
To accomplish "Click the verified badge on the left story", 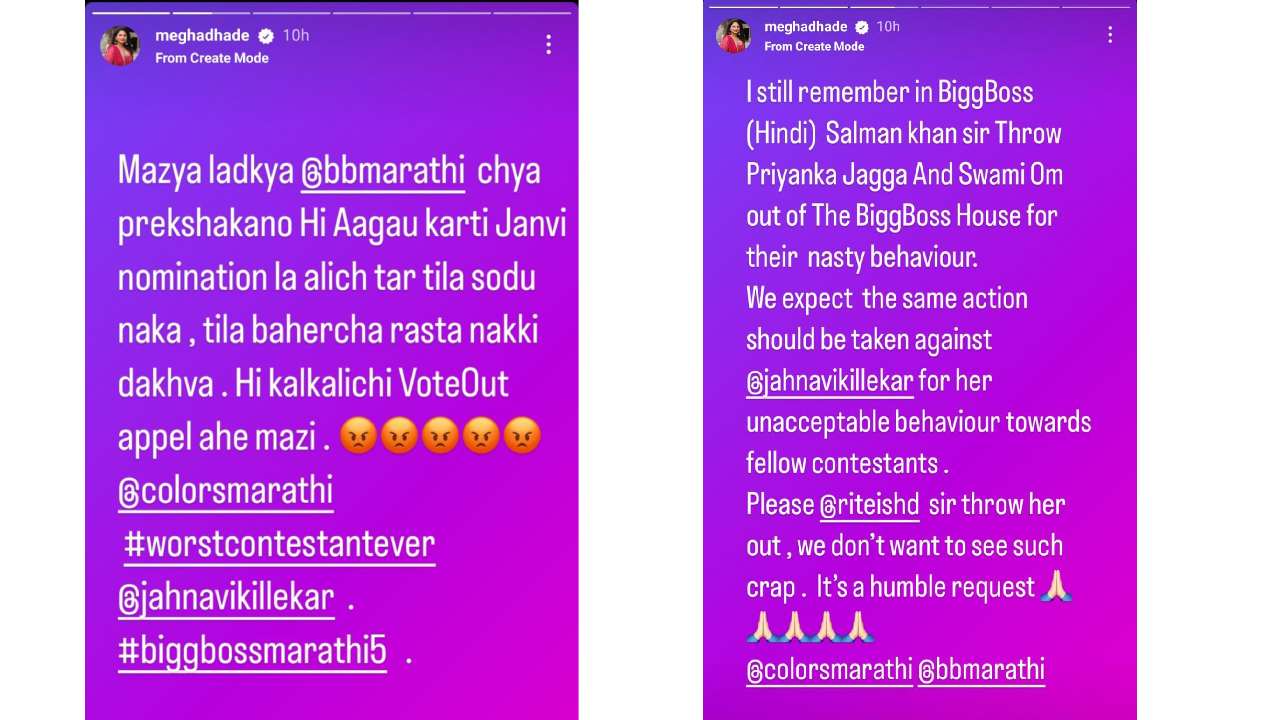I will [x=266, y=35].
